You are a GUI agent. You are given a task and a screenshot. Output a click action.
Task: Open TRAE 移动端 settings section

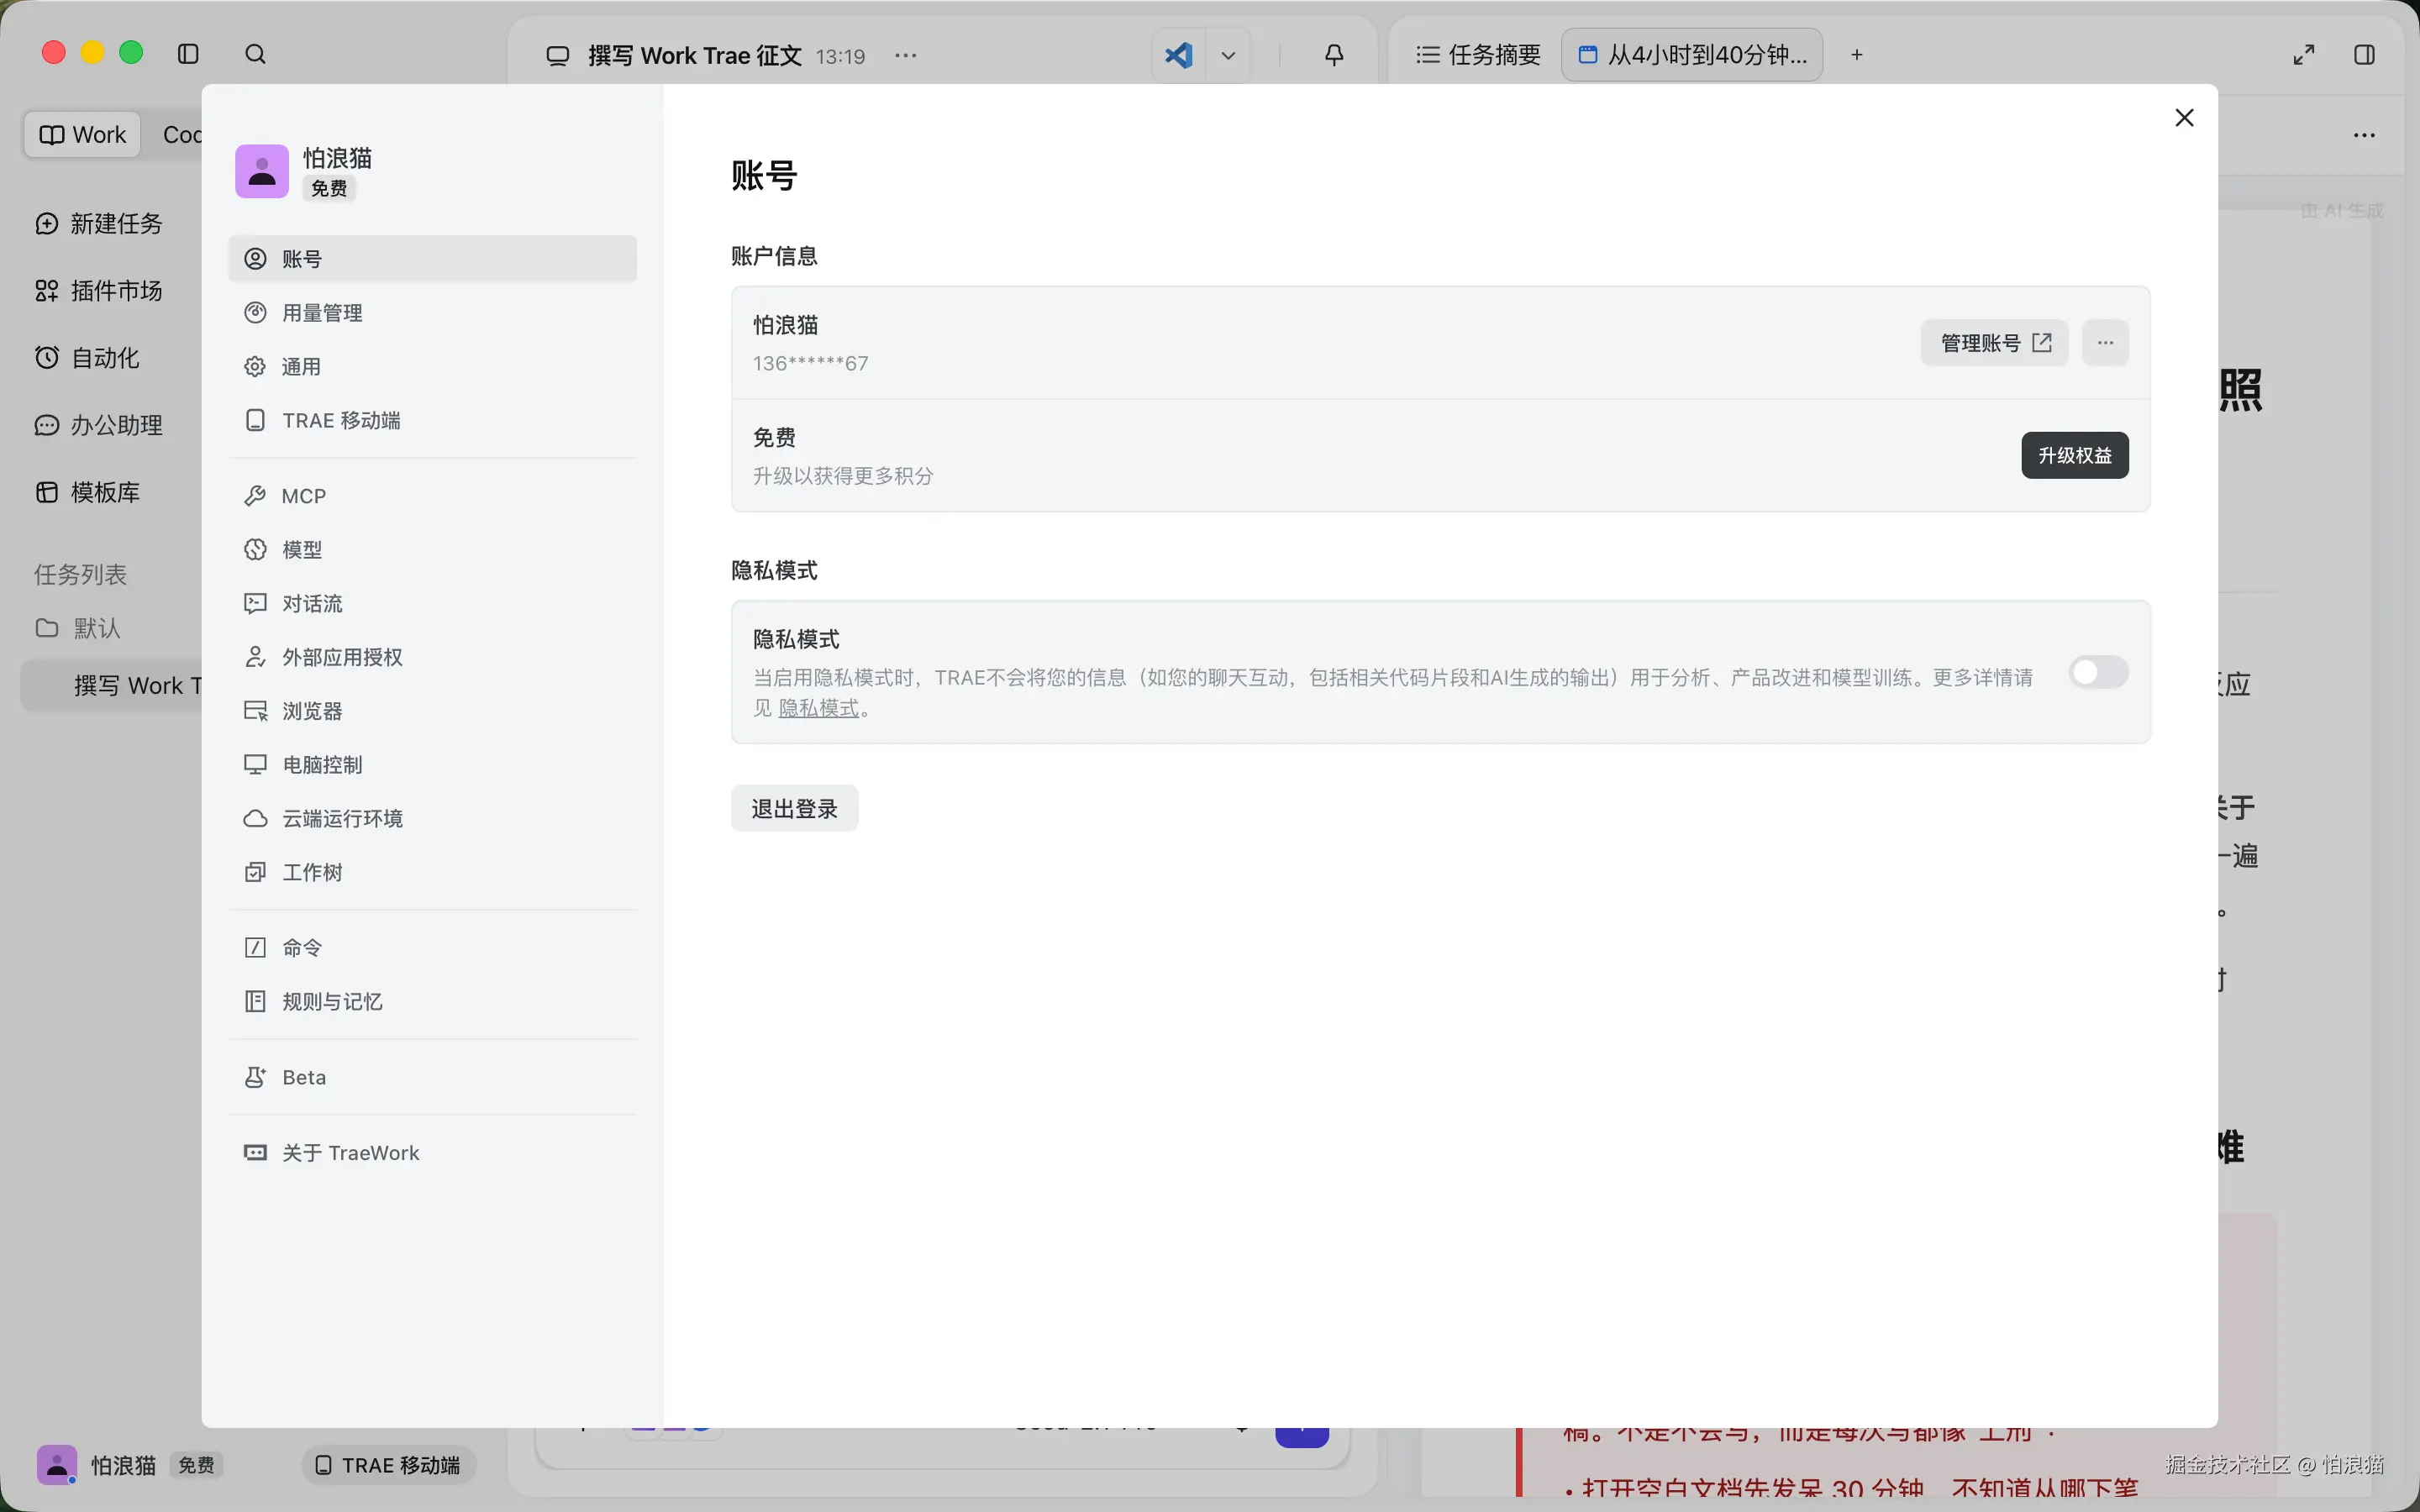tap(432, 421)
